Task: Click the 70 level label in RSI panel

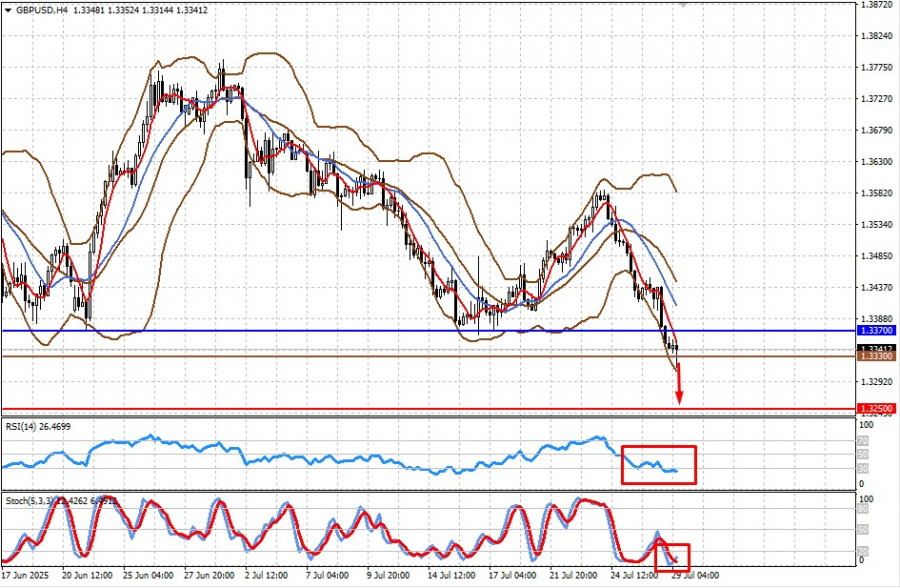Action: (x=863, y=441)
